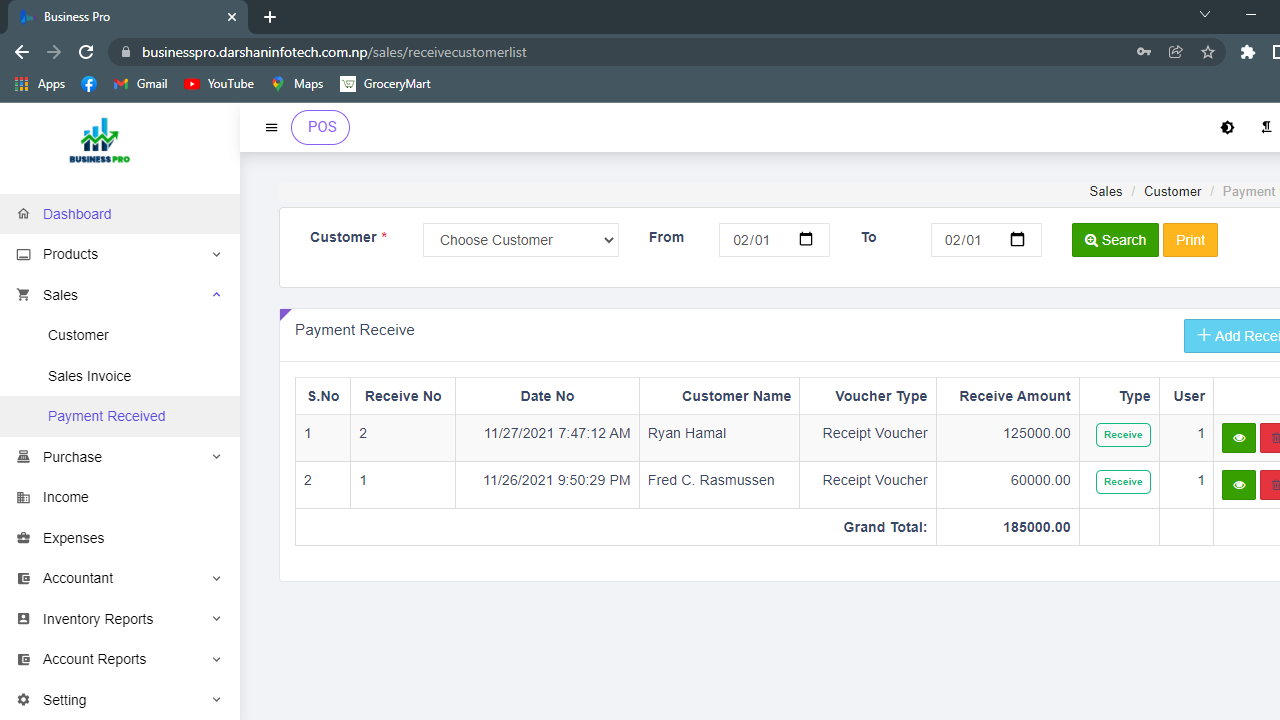Expand the Inventory Reports menu
This screenshot has height=720, width=1280.
(120, 619)
